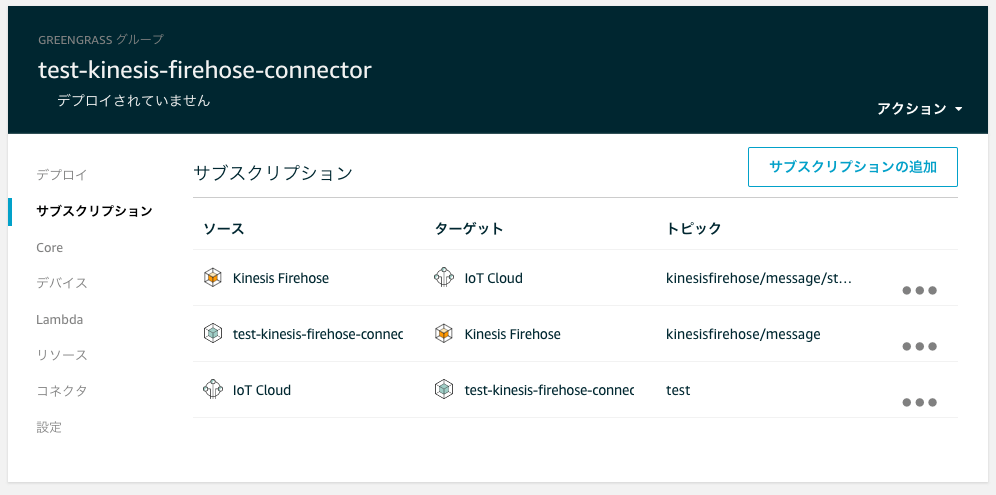Screen dimensions: 996x495
Task: Click the ターゲット column header
Action: pos(469,229)
